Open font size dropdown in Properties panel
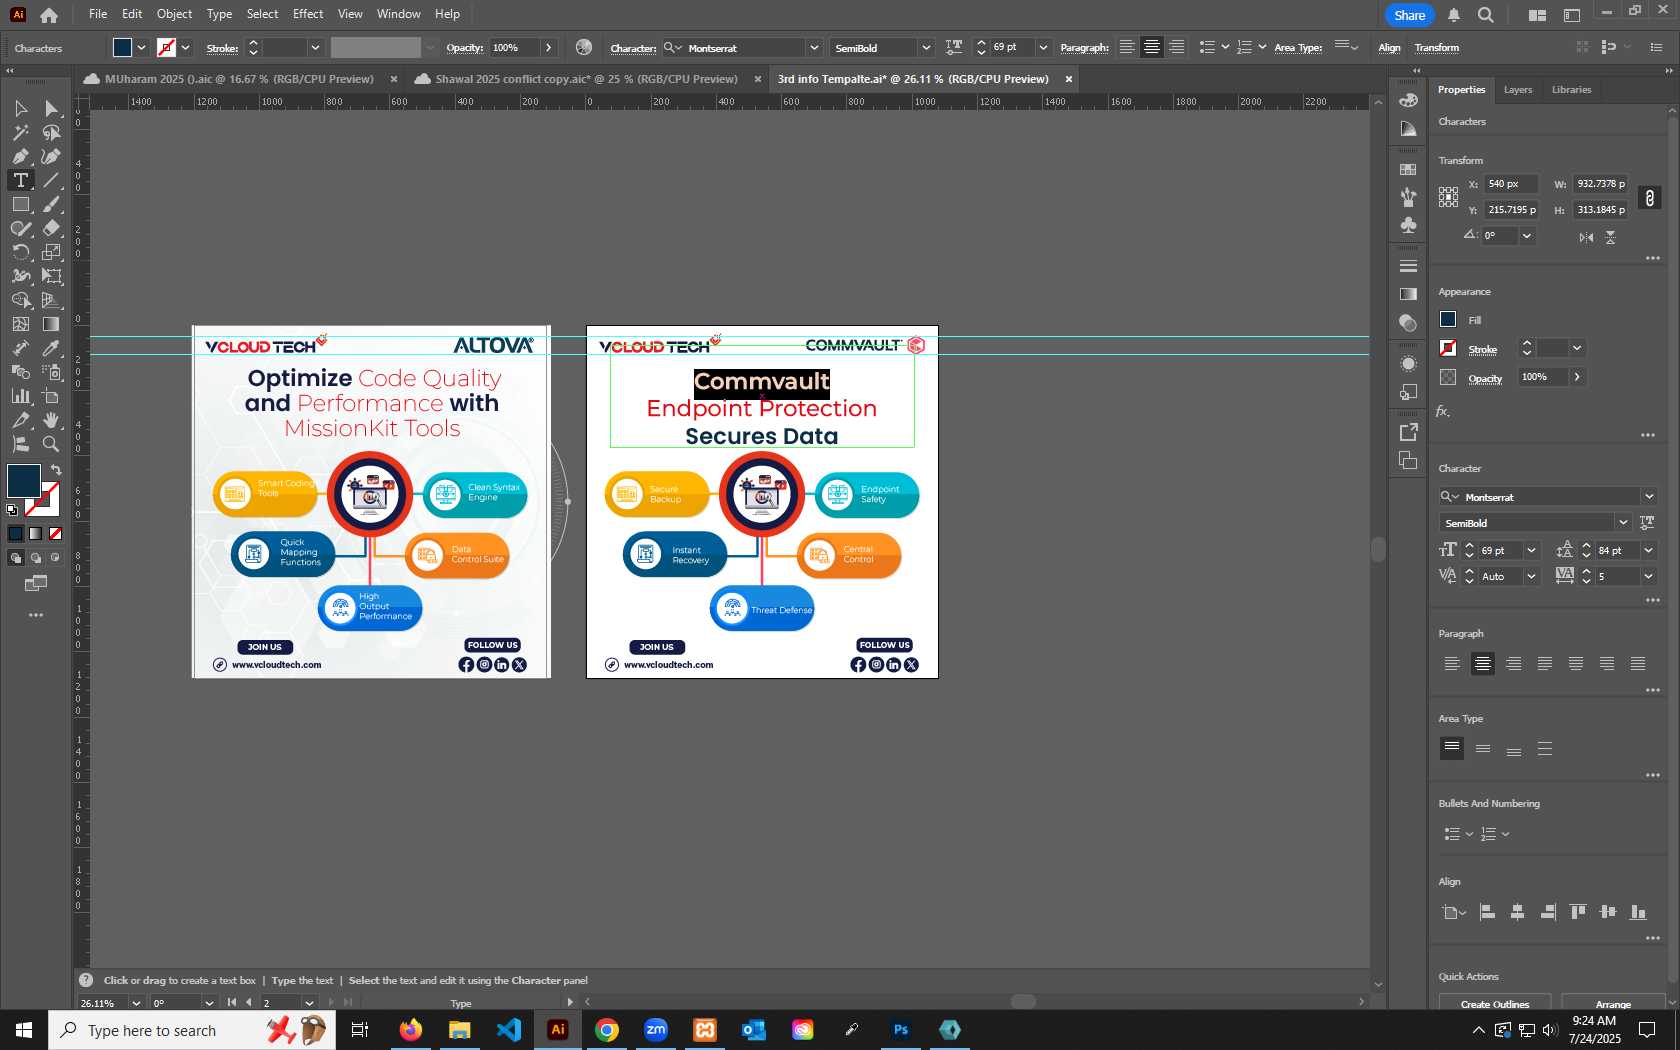This screenshot has width=1680, height=1050. coord(1531,550)
